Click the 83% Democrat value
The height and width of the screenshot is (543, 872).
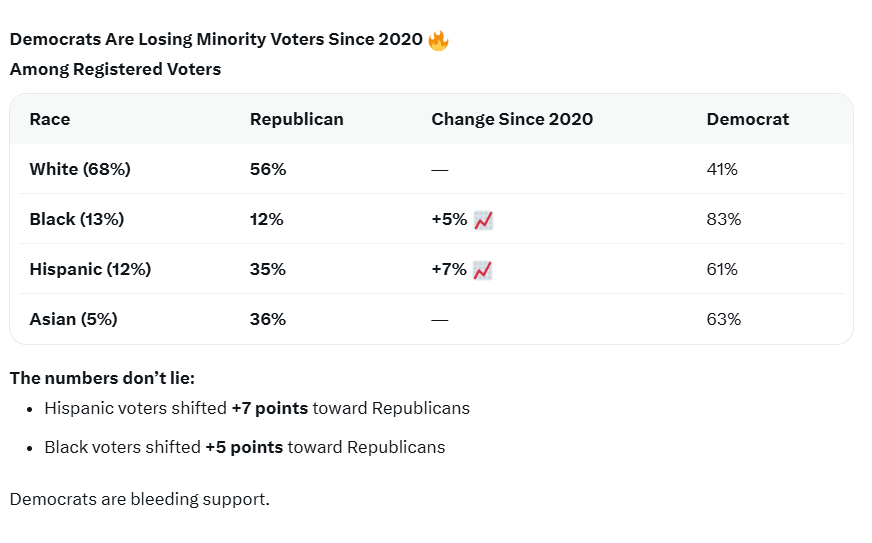pos(724,219)
